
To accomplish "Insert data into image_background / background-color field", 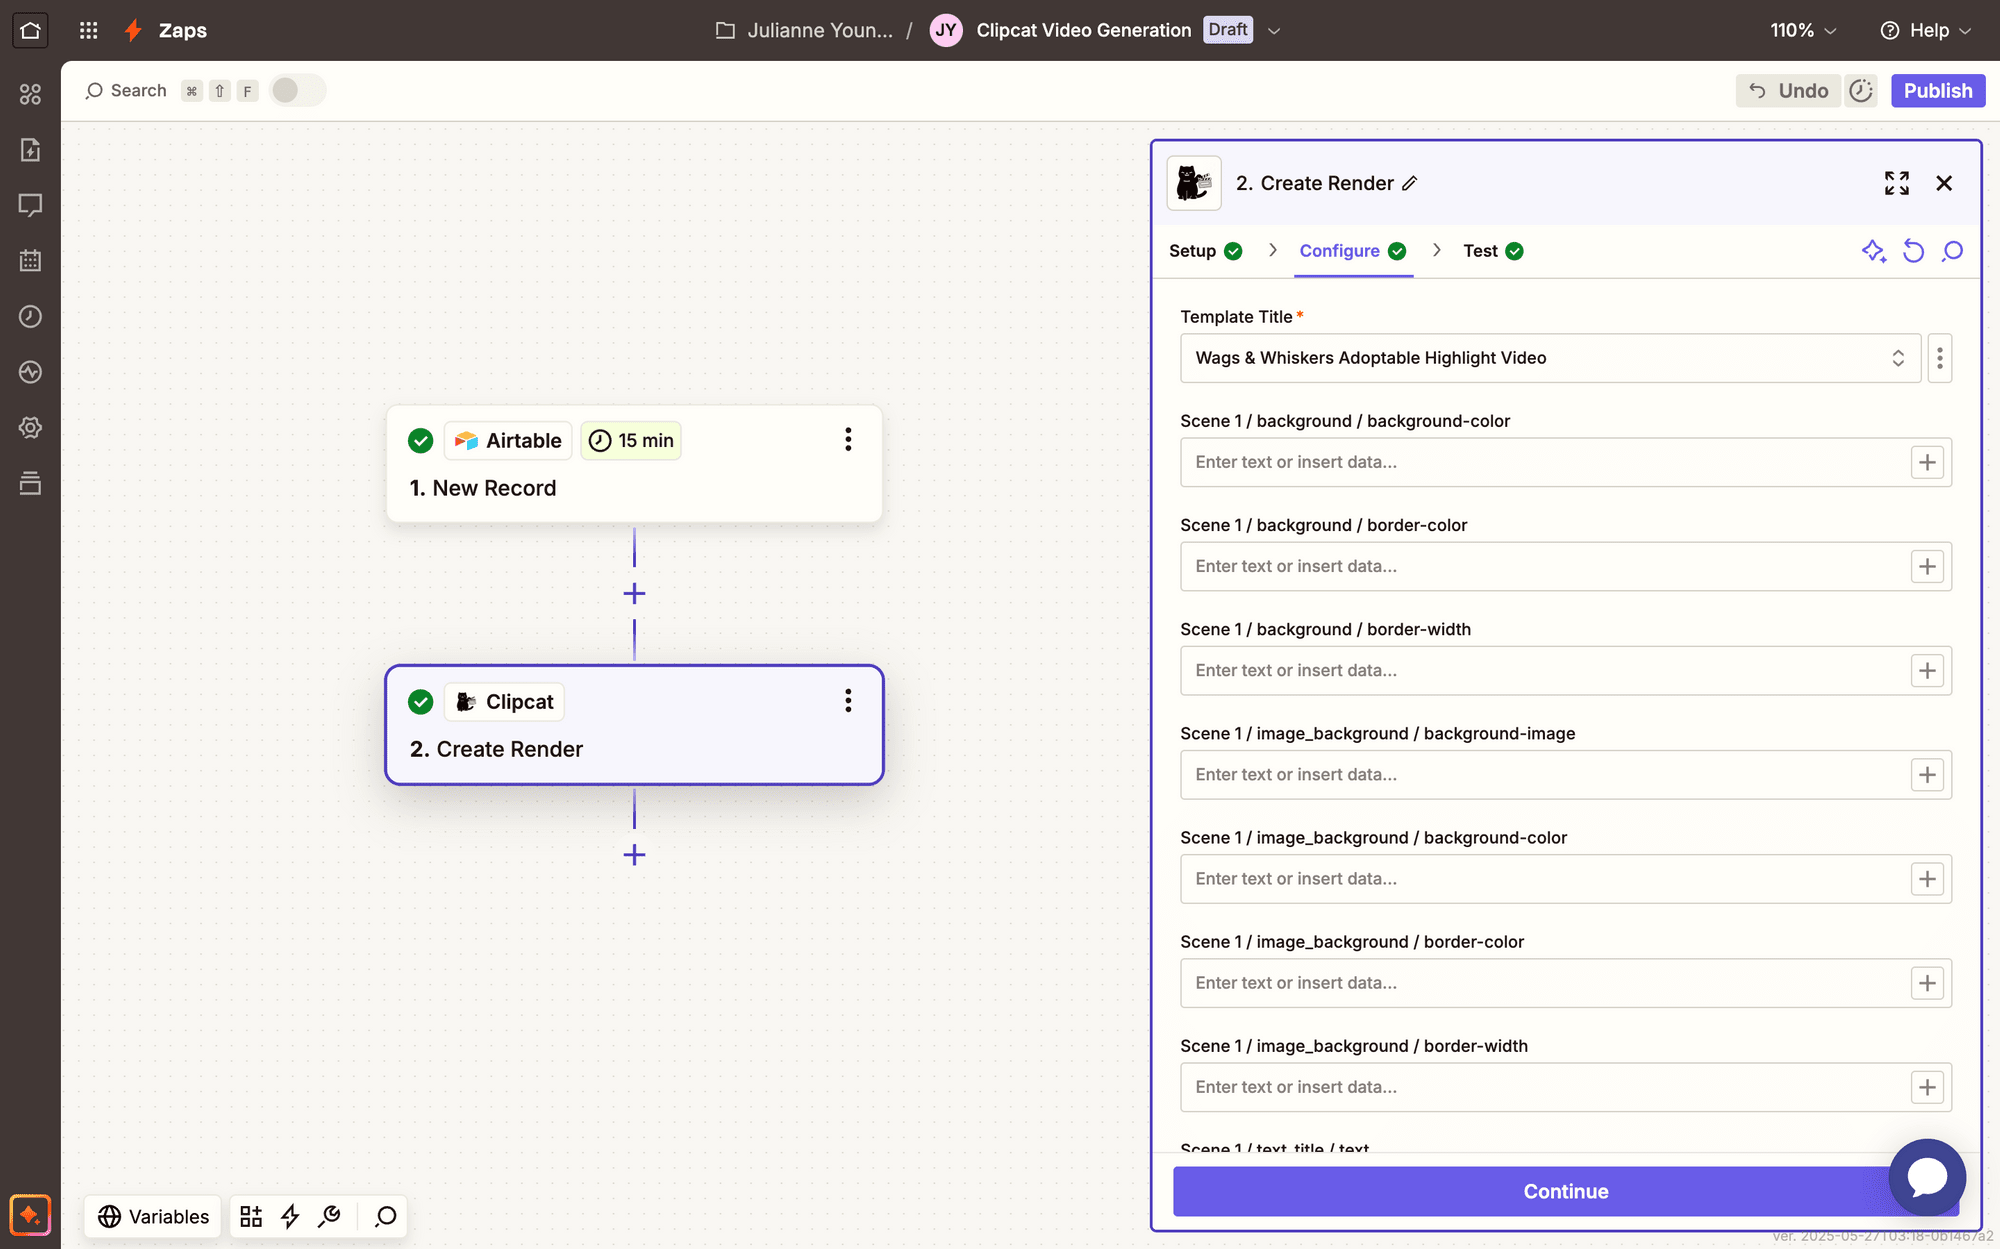I will [1927, 879].
